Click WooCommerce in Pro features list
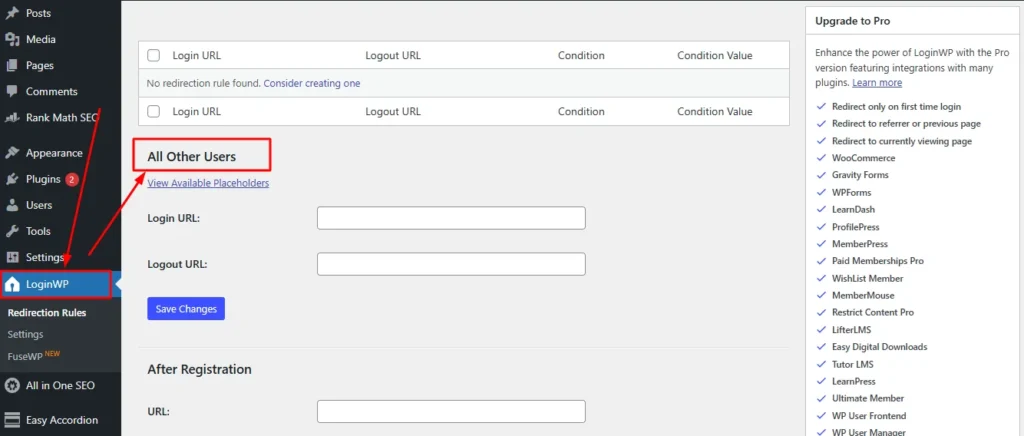This screenshot has width=1024, height=436. (x=863, y=158)
